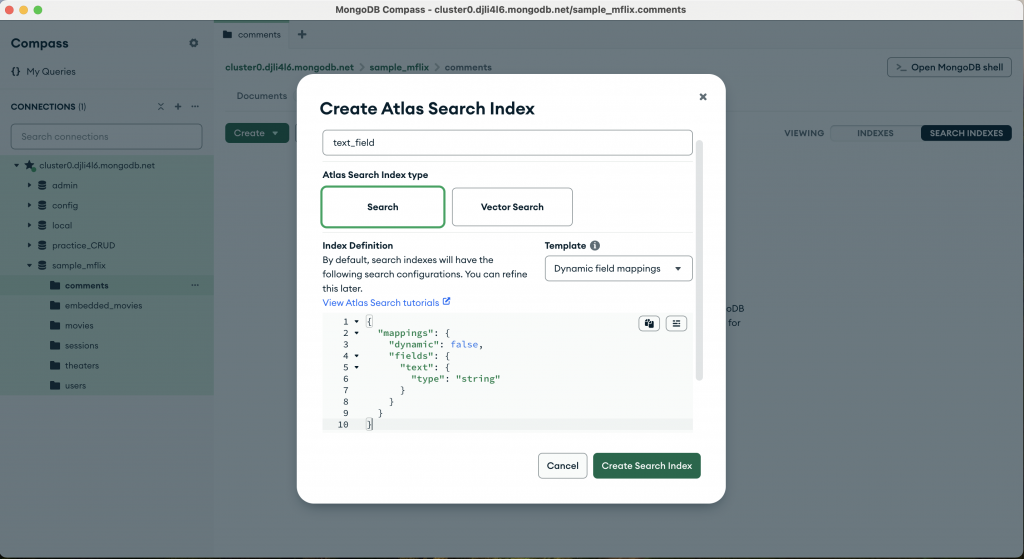The image size is (1024, 559).
Task: Click Cancel in the dialog
Action: coord(562,466)
